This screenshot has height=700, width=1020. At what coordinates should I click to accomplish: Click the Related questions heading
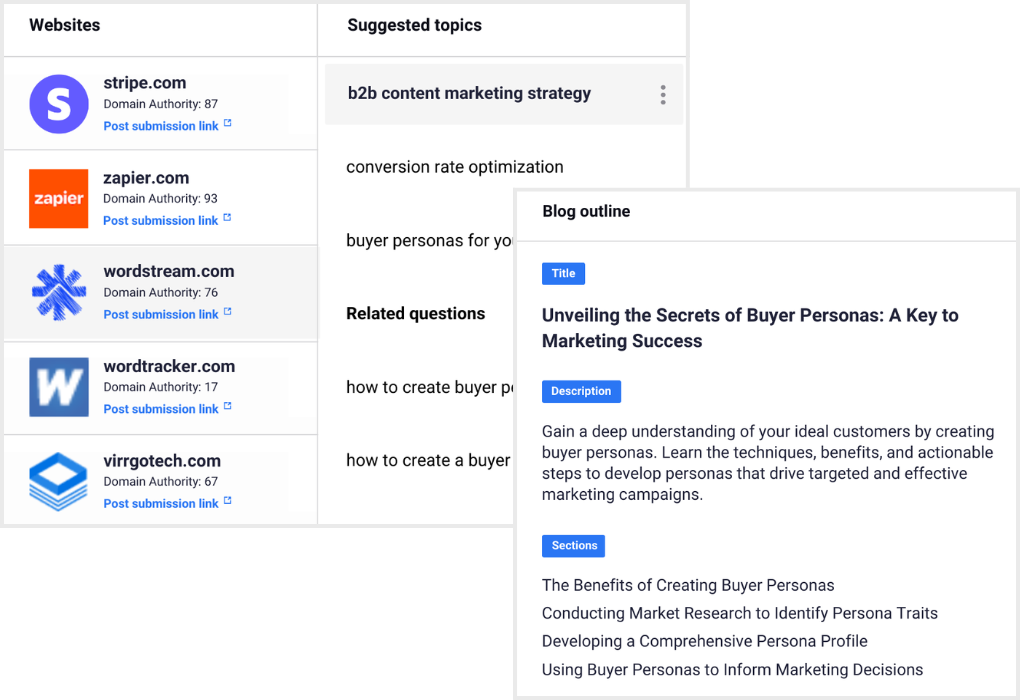click(x=416, y=314)
